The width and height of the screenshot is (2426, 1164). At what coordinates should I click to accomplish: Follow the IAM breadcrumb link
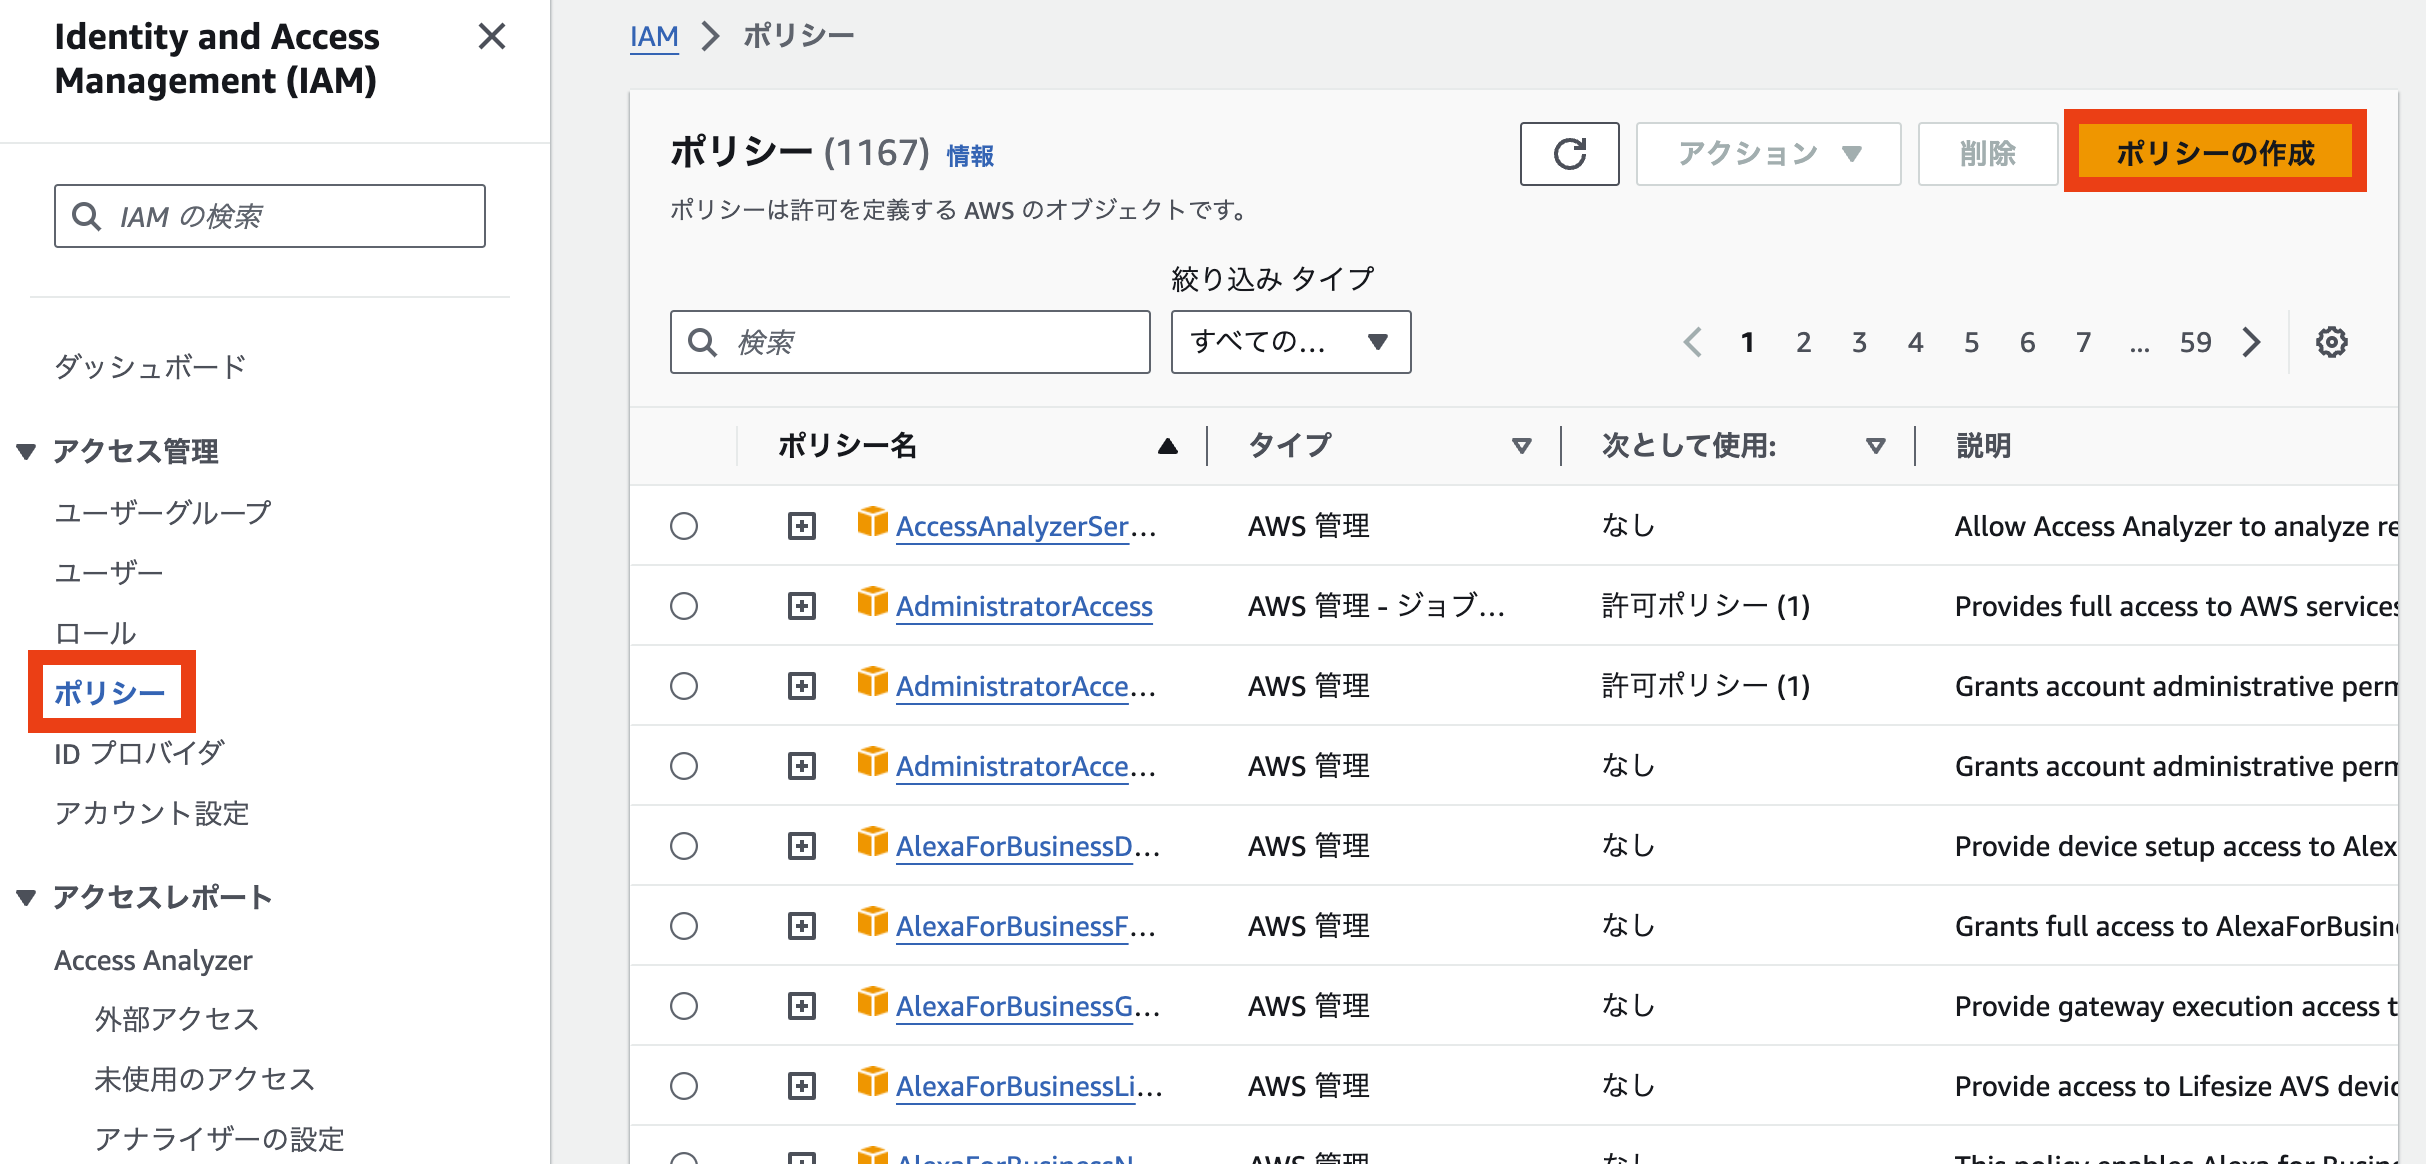tap(654, 35)
